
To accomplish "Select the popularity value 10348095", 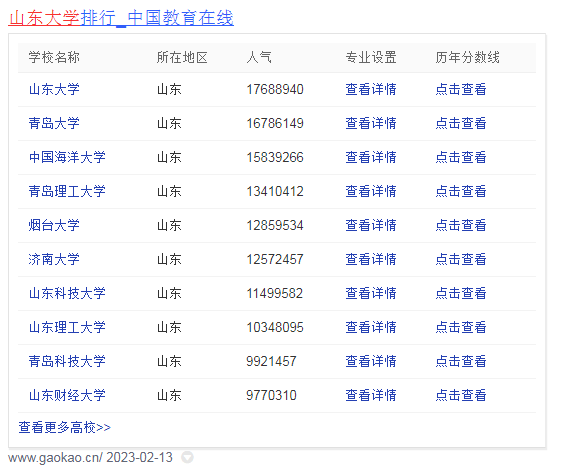I will click(275, 327).
